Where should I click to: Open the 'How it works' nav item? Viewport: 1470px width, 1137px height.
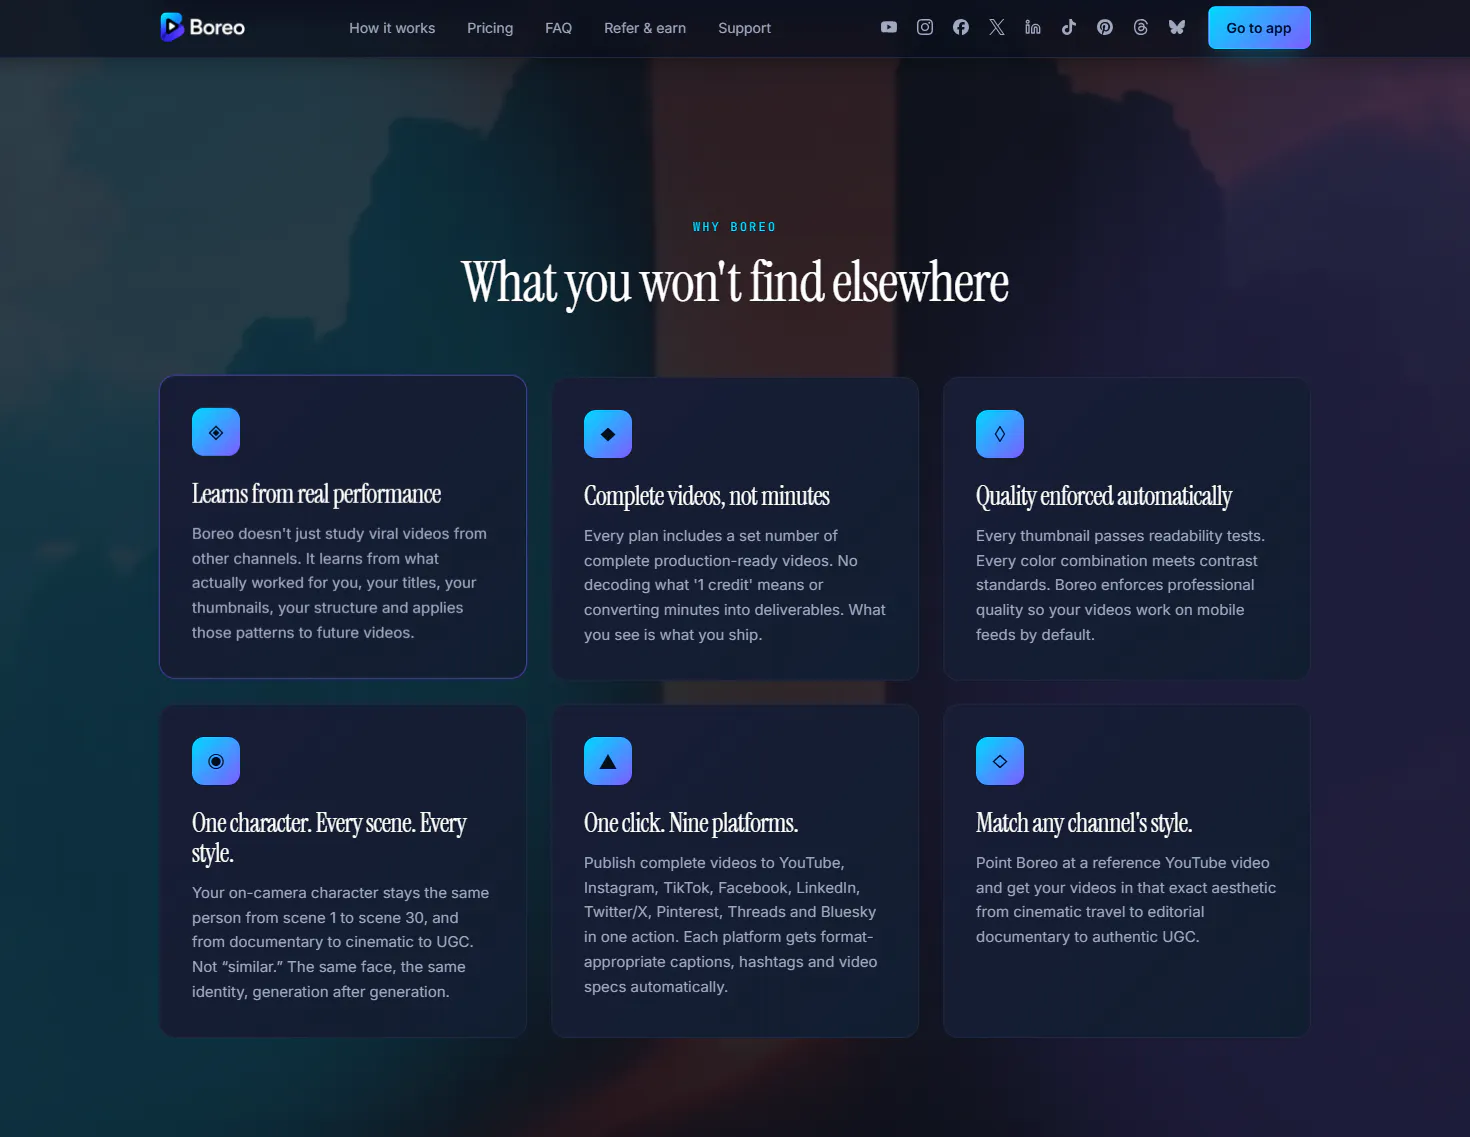click(x=392, y=28)
